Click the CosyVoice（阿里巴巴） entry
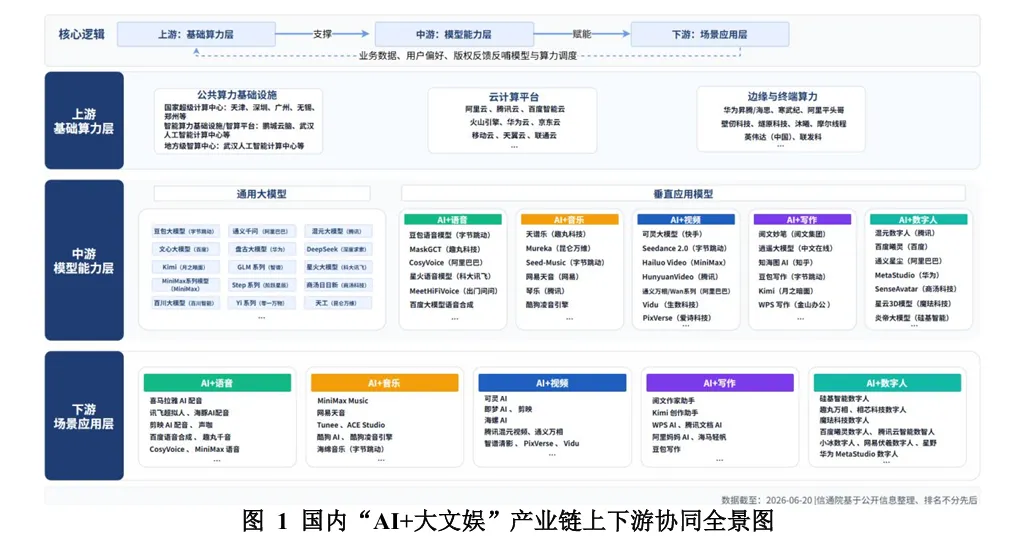1015x555 pixels. (x=446, y=263)
